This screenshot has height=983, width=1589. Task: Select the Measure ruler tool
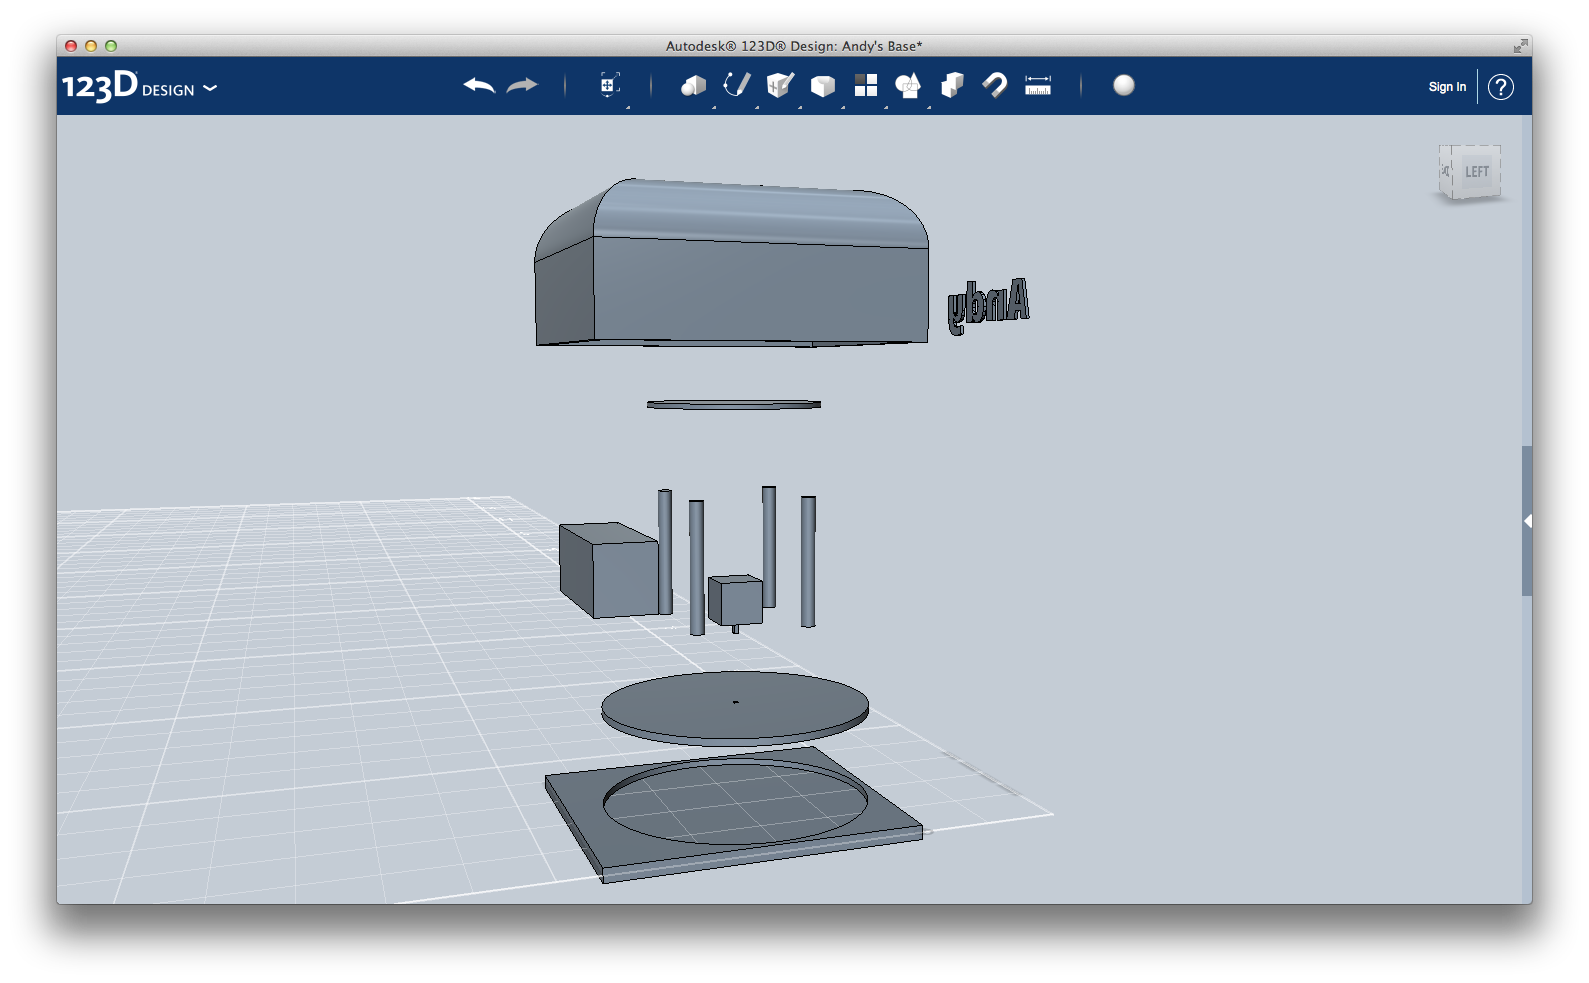pos(1038,85)
